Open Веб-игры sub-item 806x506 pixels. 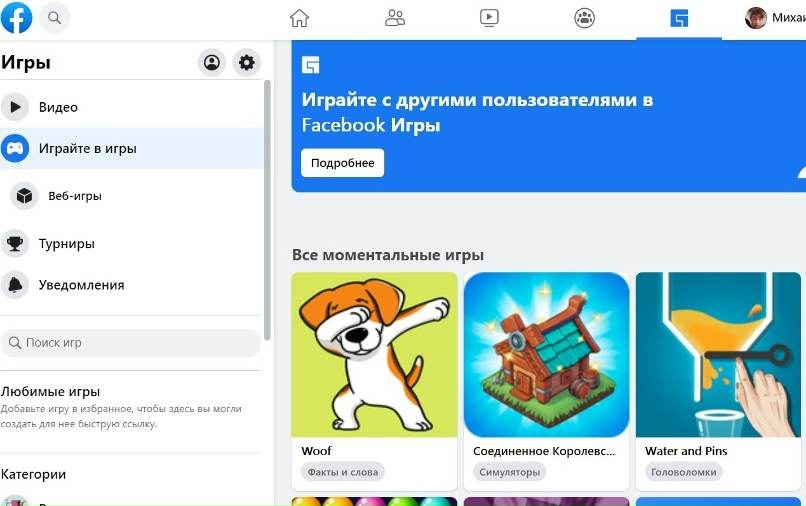132,196
